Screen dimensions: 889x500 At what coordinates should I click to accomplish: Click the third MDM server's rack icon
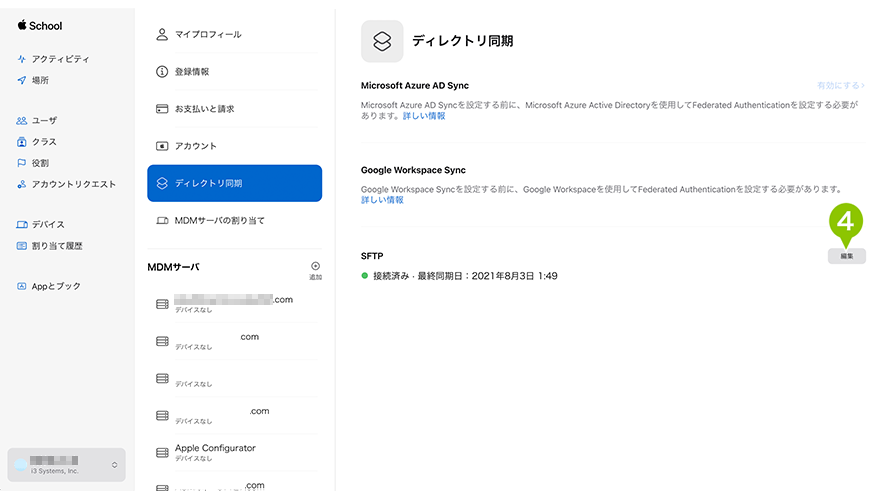162,378
